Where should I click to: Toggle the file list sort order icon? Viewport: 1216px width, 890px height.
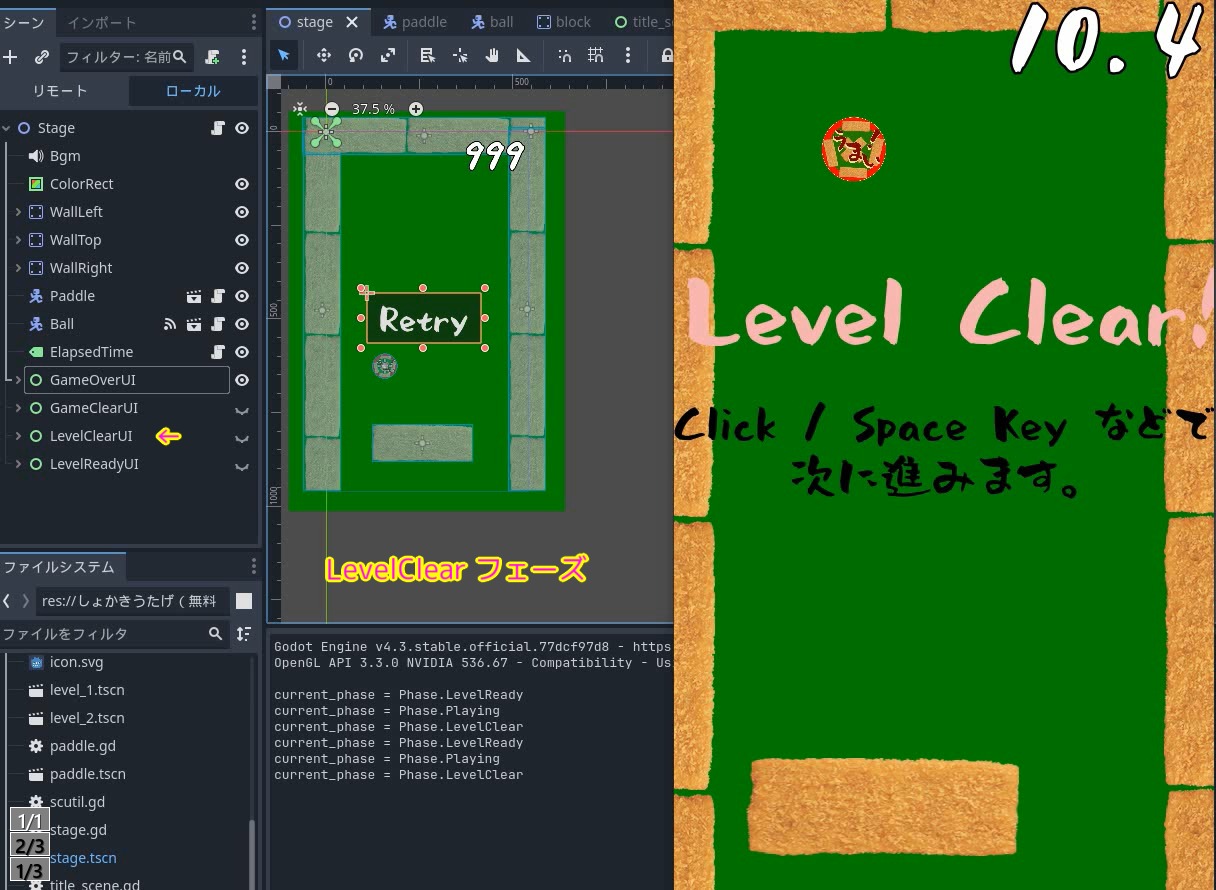[243, 634]
